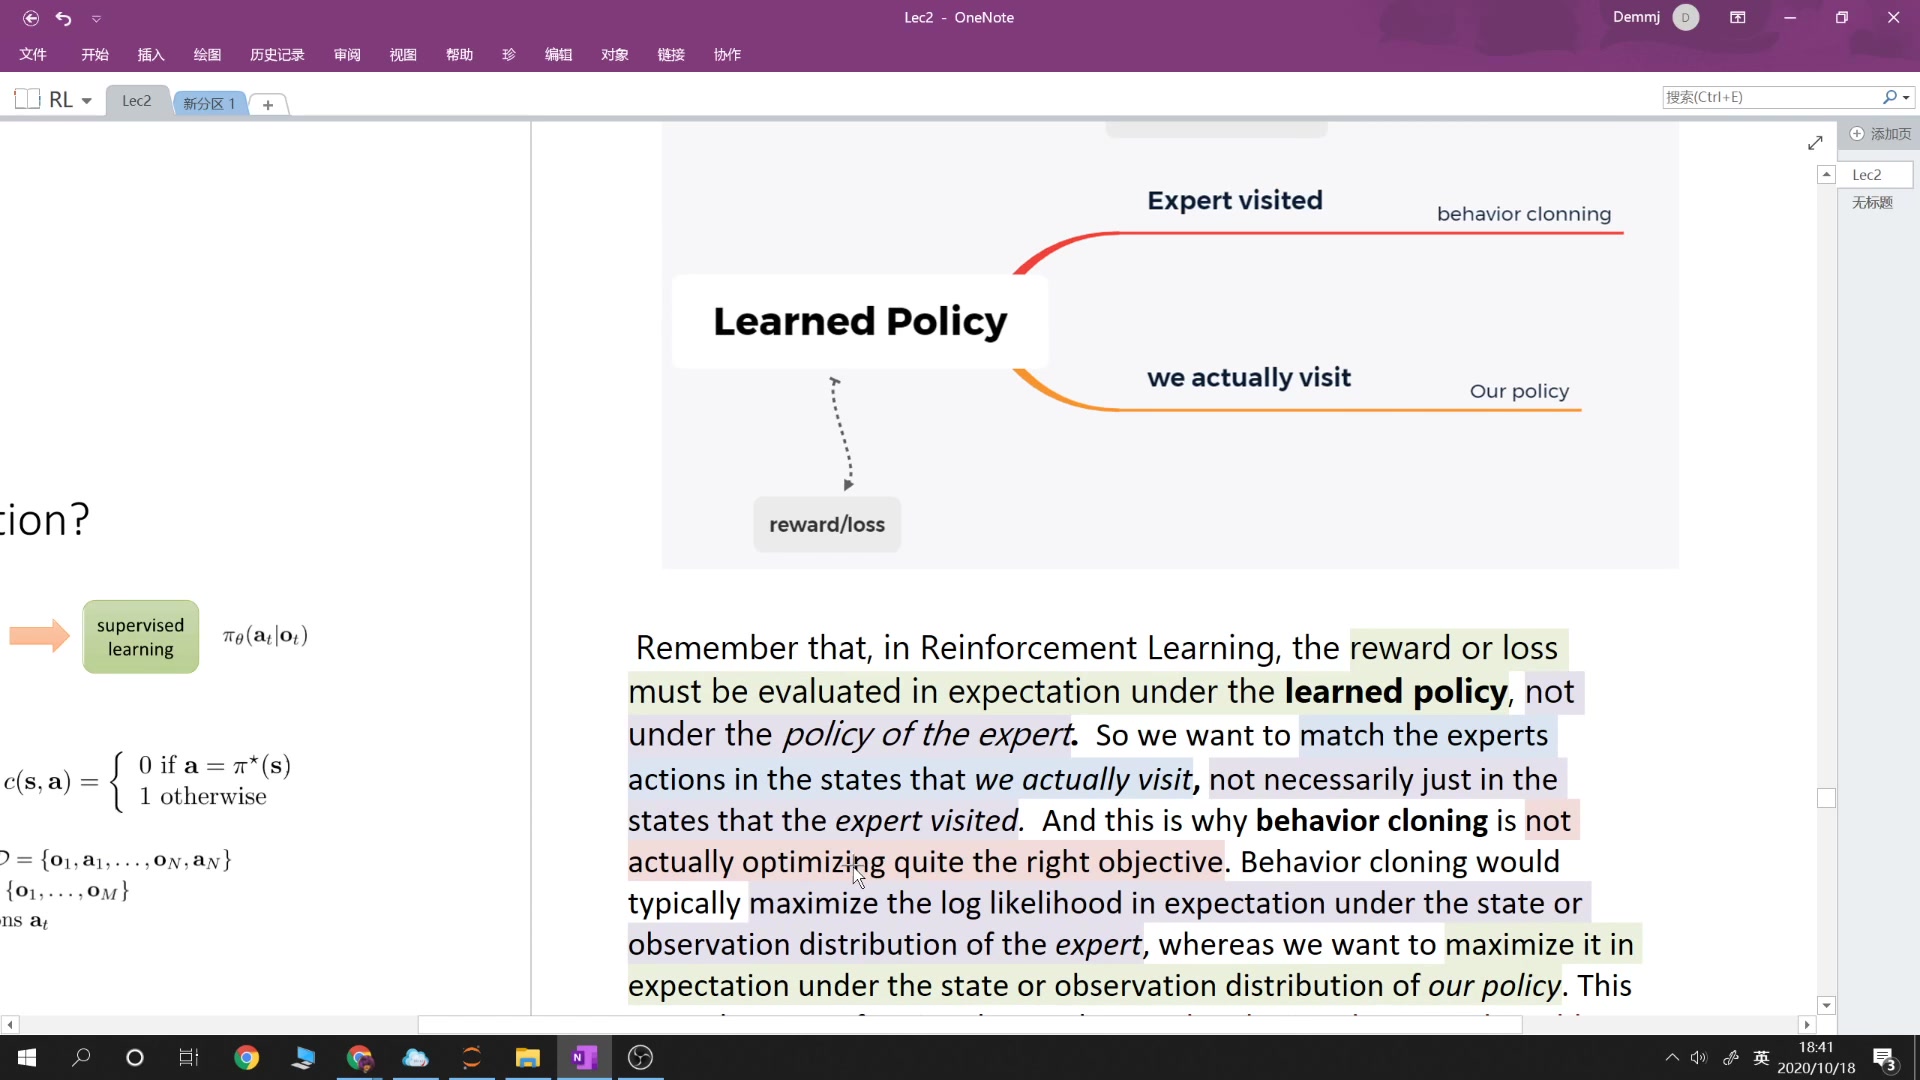Image resolution: width=1920 pixels, height=1080 pixels.
Task: Open the 插入 menu
Action: coord(150,54)
